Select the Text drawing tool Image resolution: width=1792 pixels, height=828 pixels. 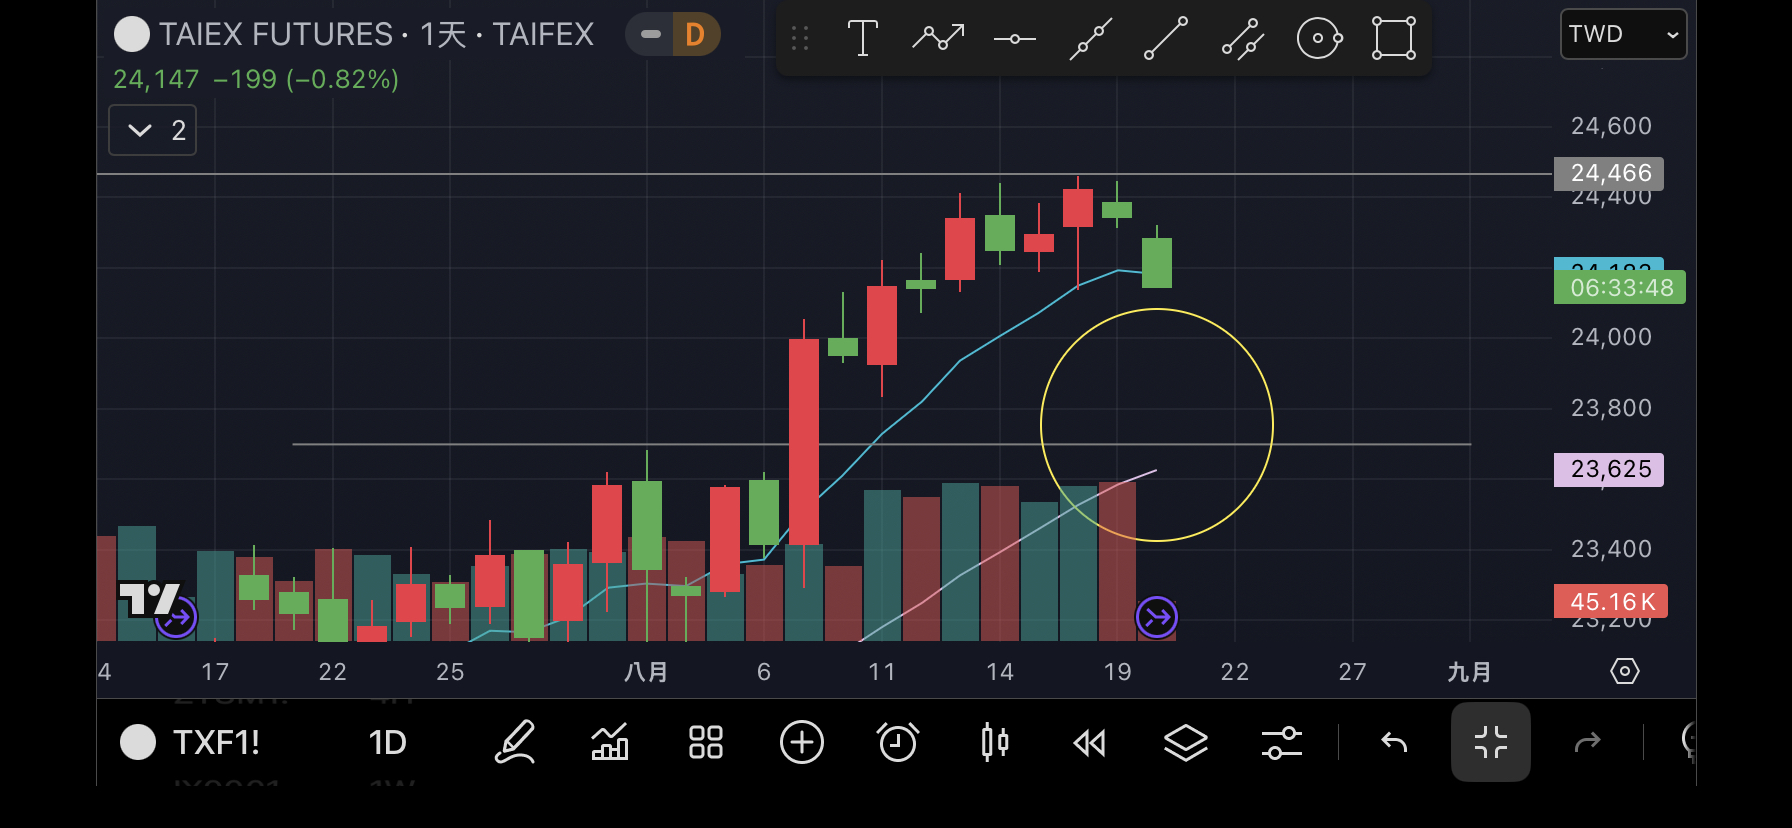[x=862, y=39]
